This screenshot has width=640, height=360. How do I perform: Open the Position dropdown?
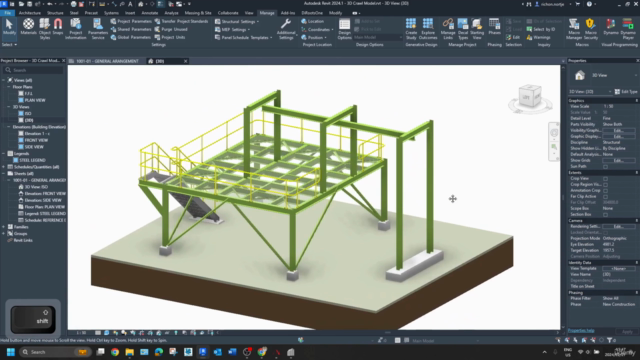pyautogui.click(x=314, y=38)
